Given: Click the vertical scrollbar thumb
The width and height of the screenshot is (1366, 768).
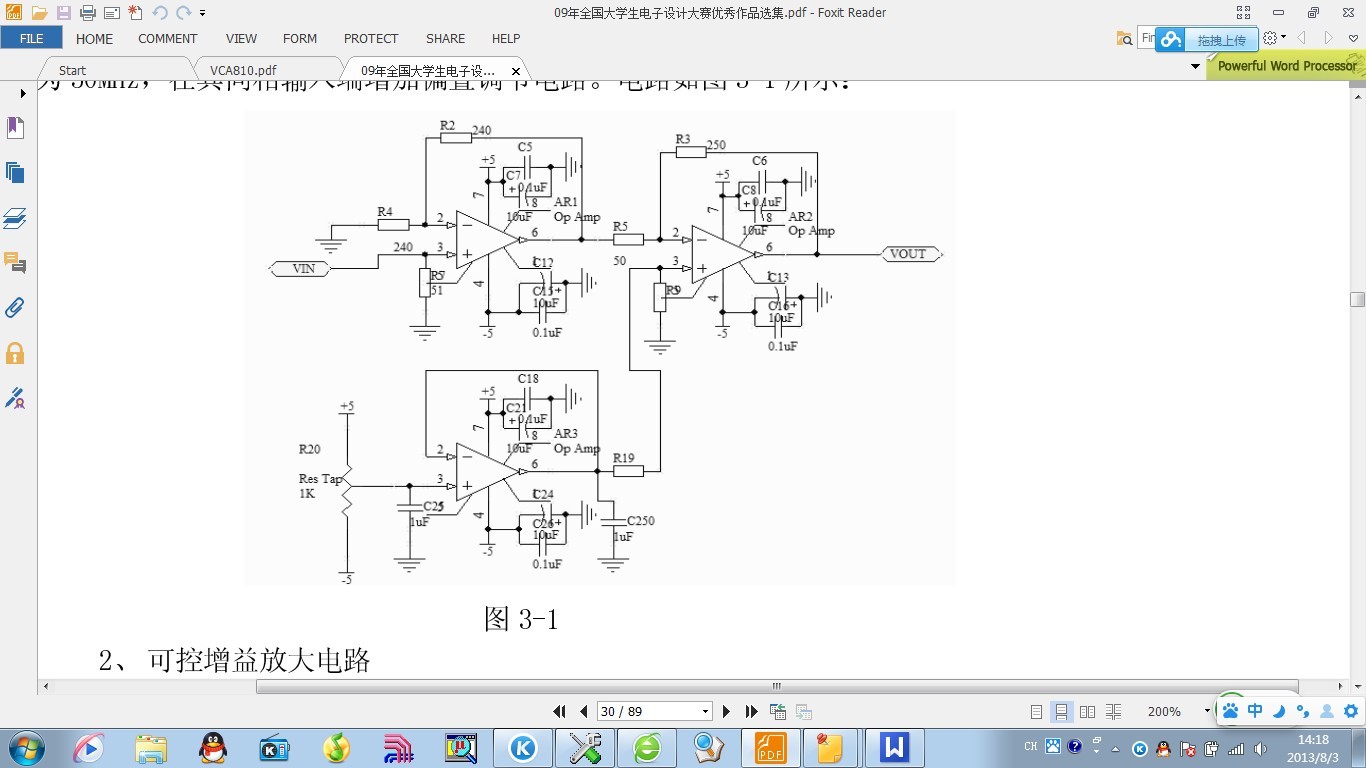Looking at the screenshot, I should (x=1357, y=299).
